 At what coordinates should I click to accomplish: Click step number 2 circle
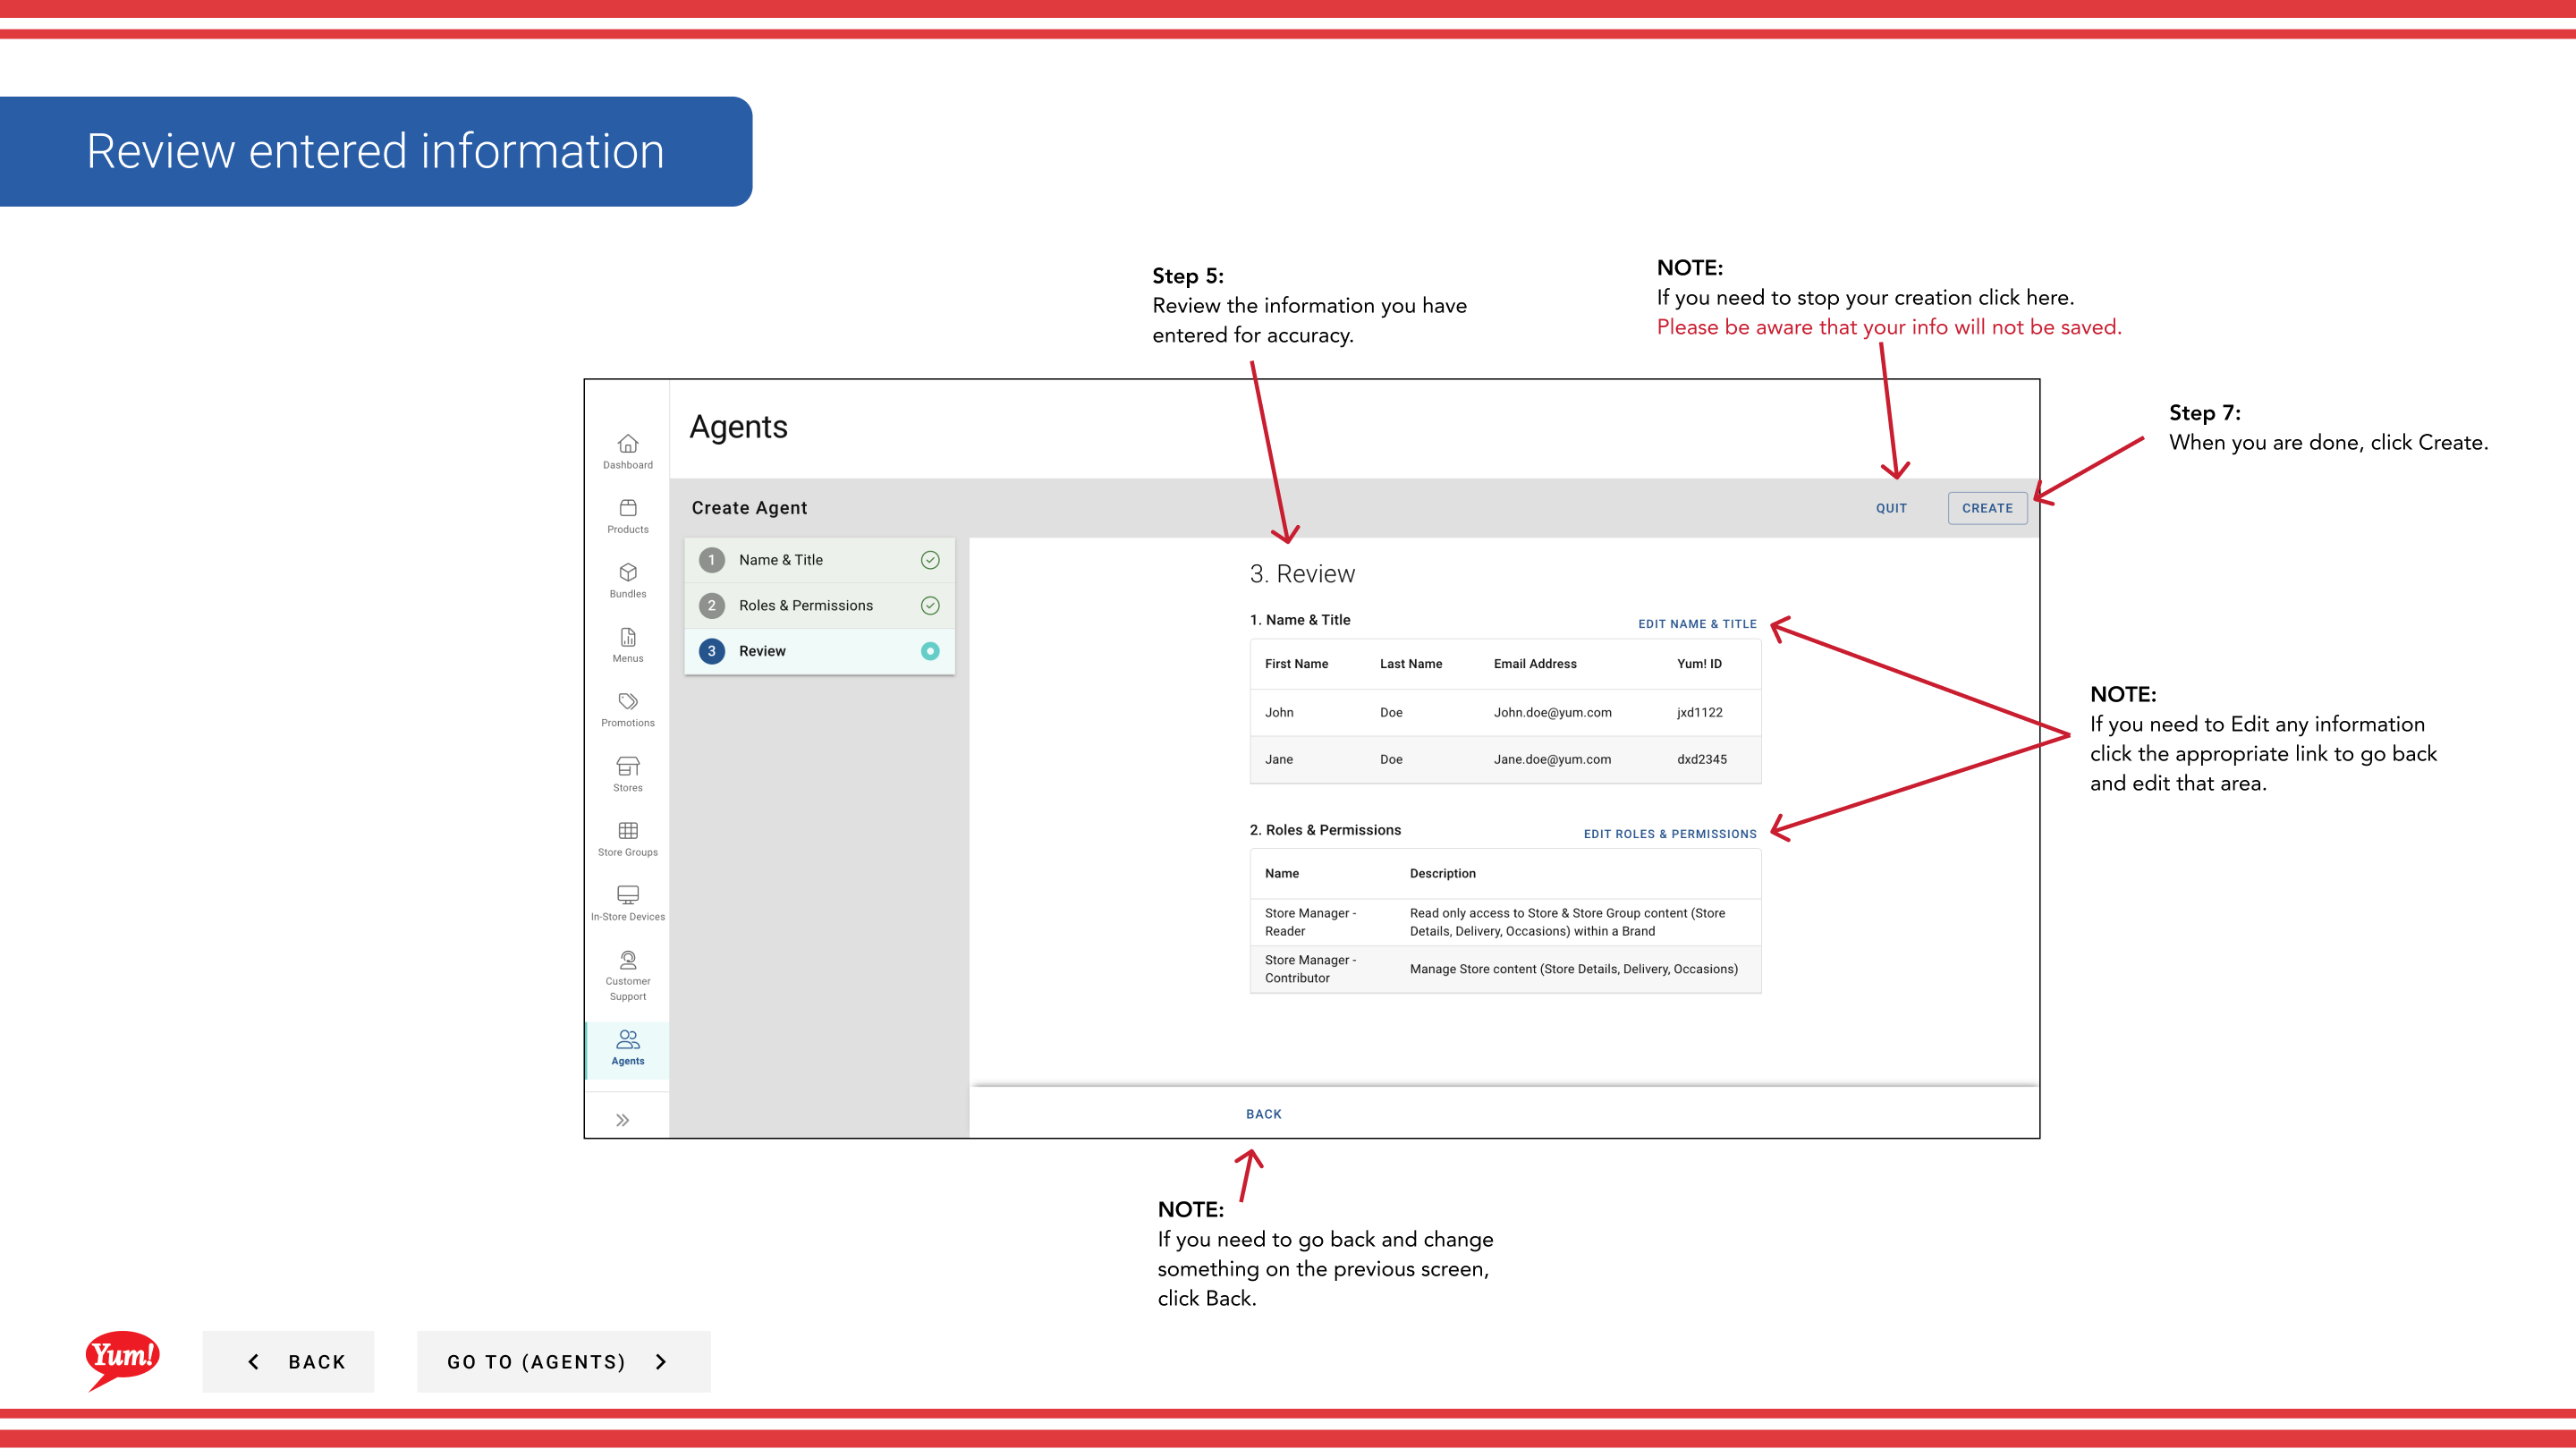coord(711,605)
